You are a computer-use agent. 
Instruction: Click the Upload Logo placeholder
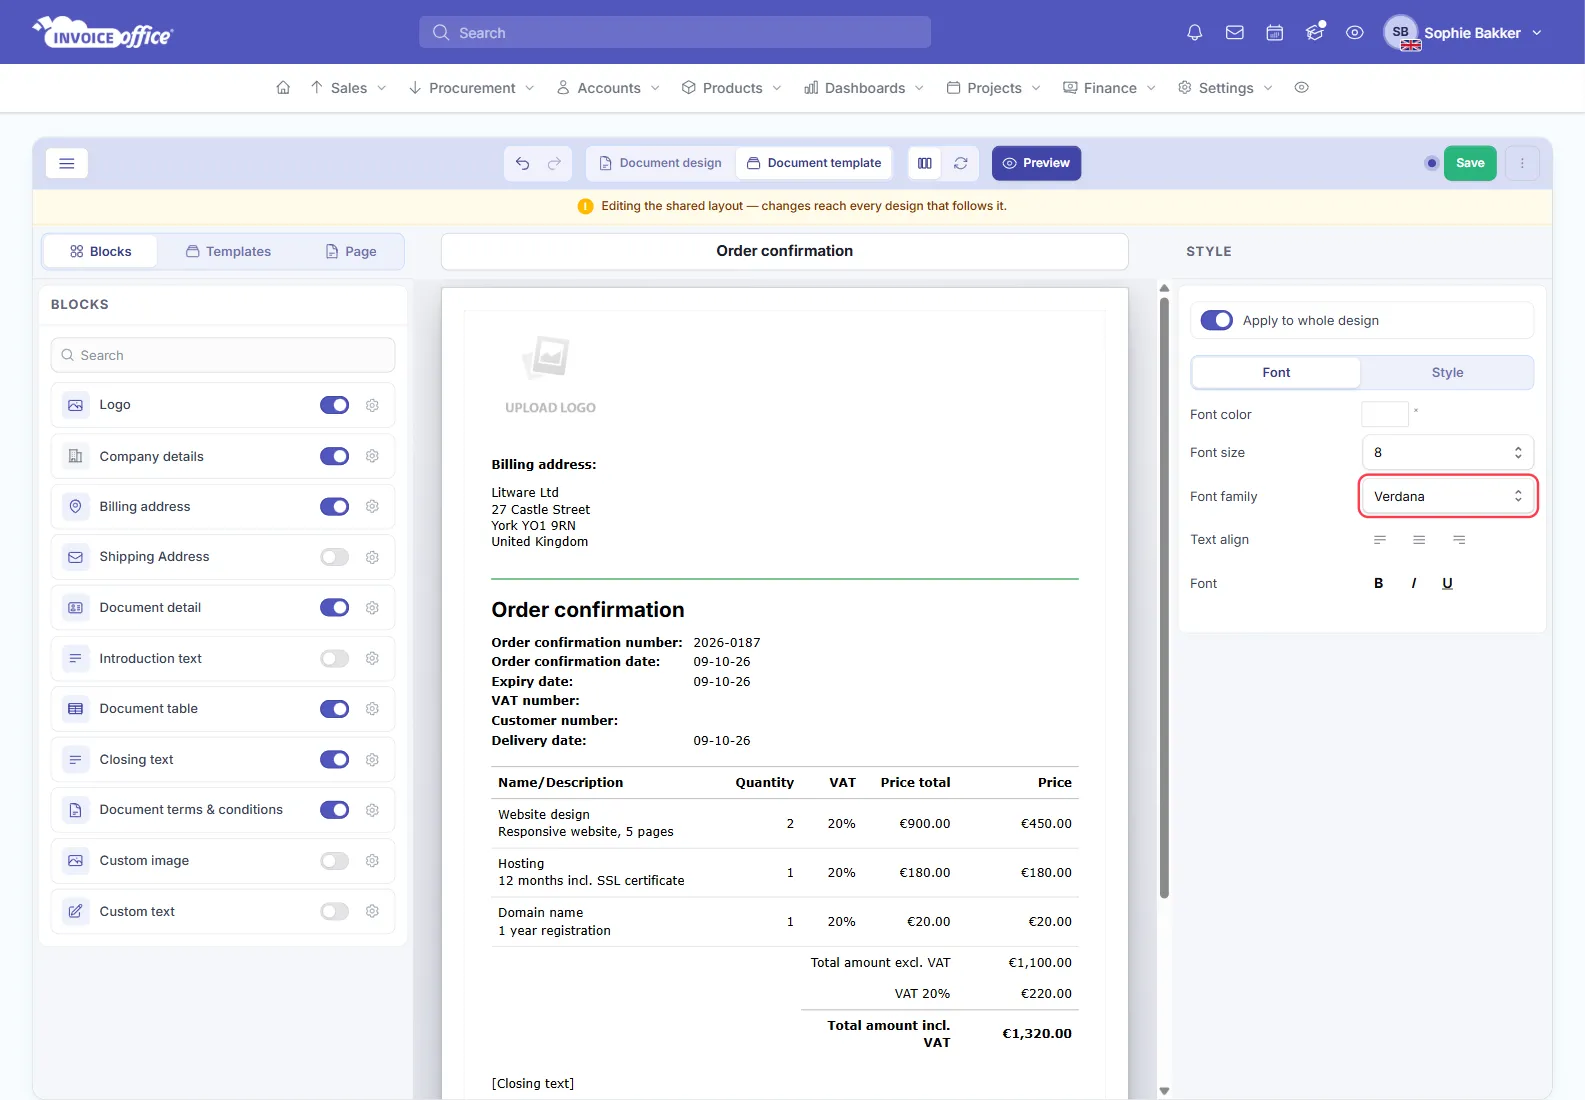(x=550, y=375)
